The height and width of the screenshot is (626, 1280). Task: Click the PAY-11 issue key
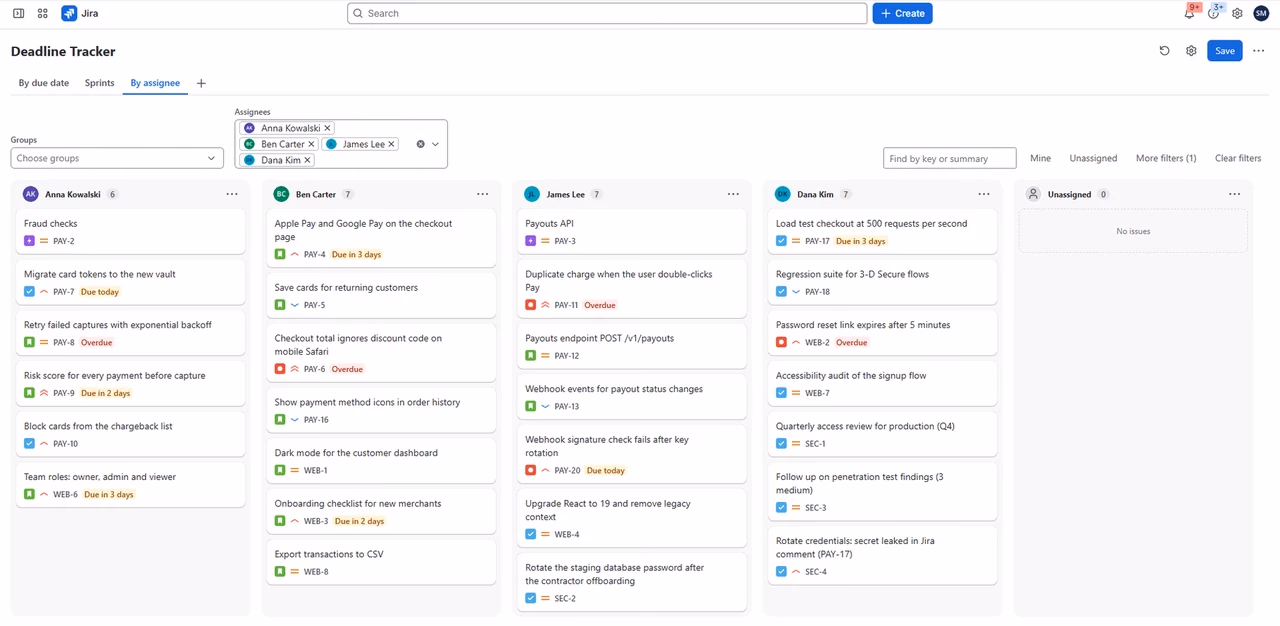coord(566,305)
